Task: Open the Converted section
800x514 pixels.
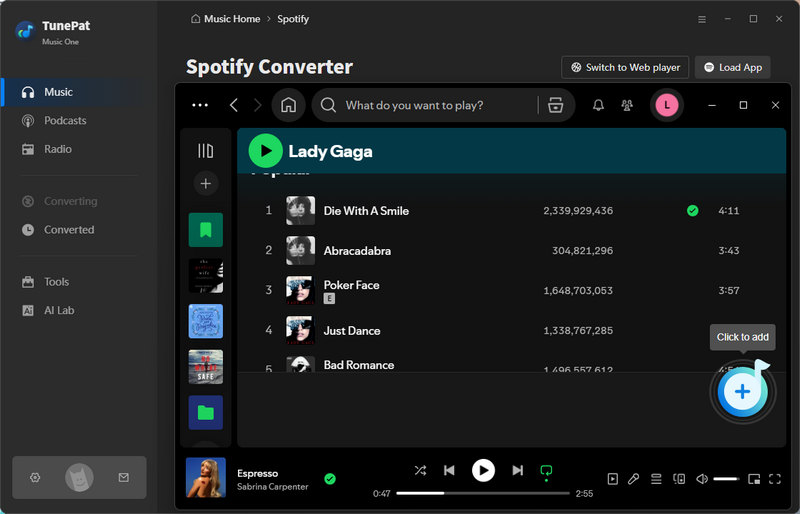Action: point(69,230)
